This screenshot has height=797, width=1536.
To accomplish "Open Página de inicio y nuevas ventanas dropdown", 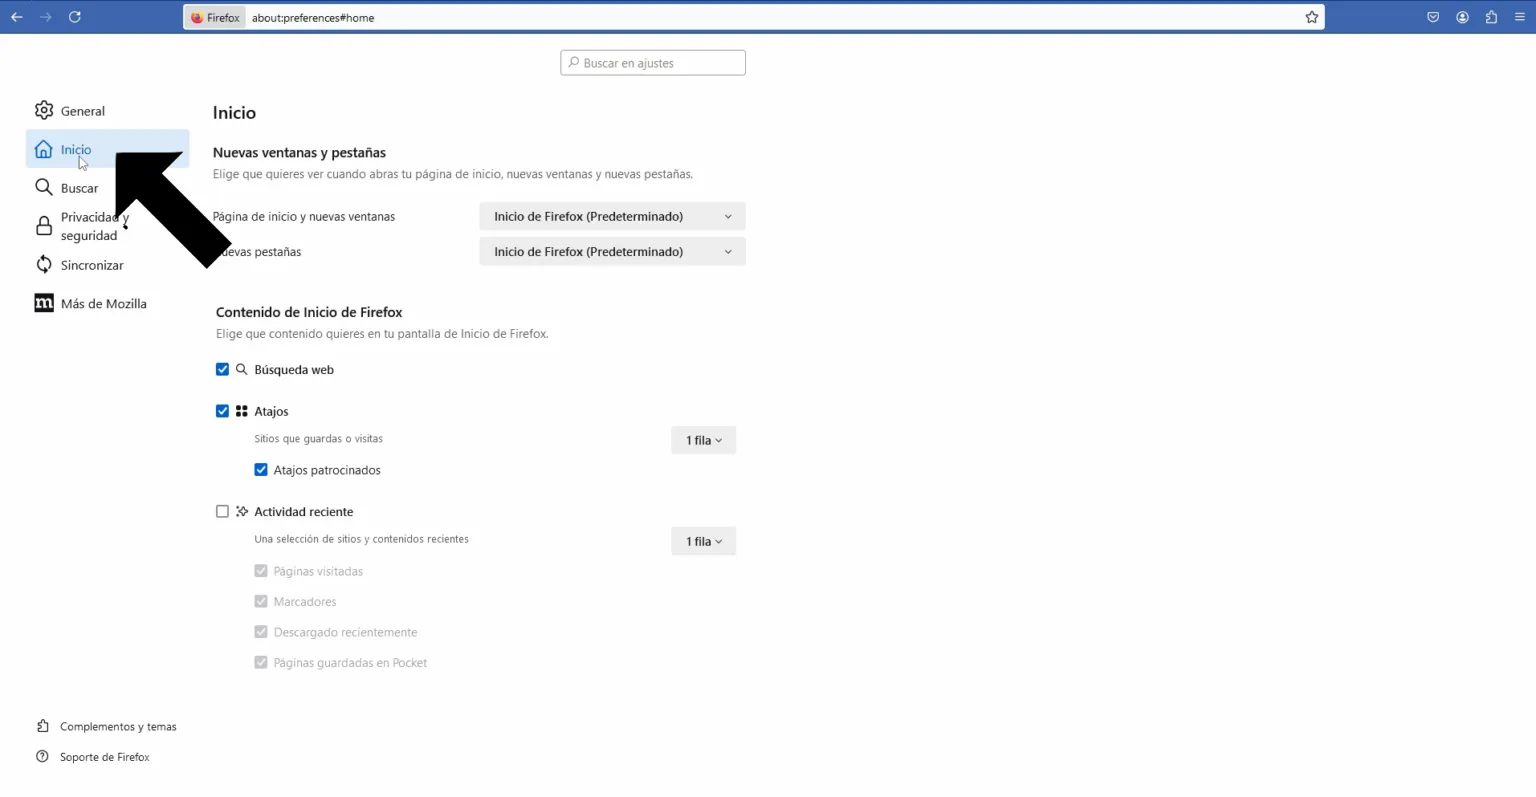I will point(612,216).
